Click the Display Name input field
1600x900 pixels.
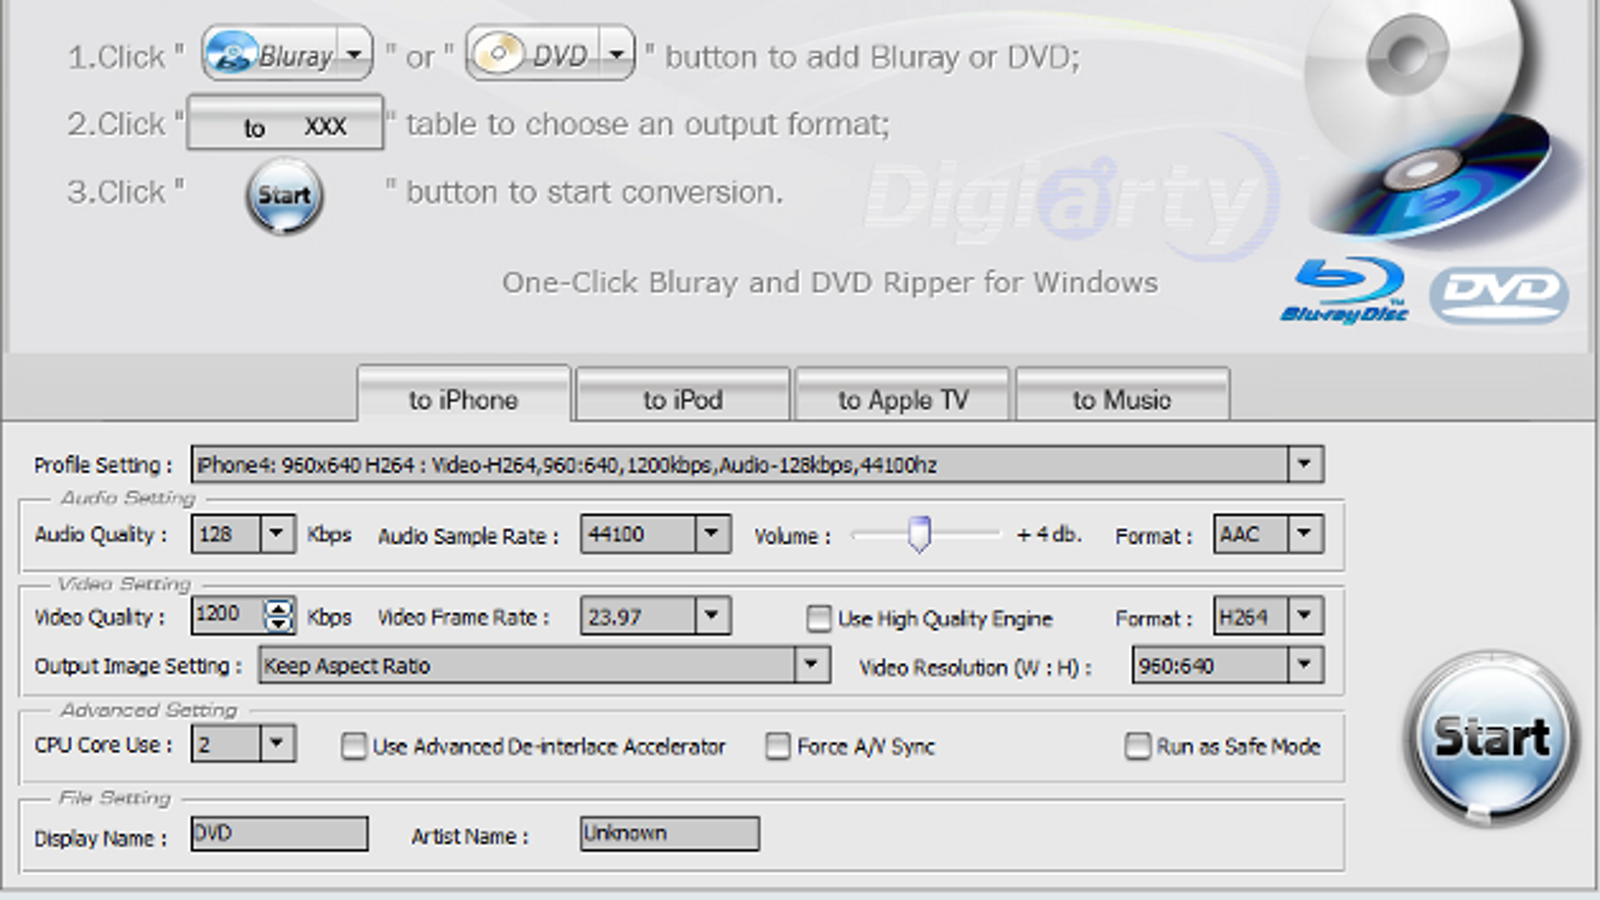[279, 833]
